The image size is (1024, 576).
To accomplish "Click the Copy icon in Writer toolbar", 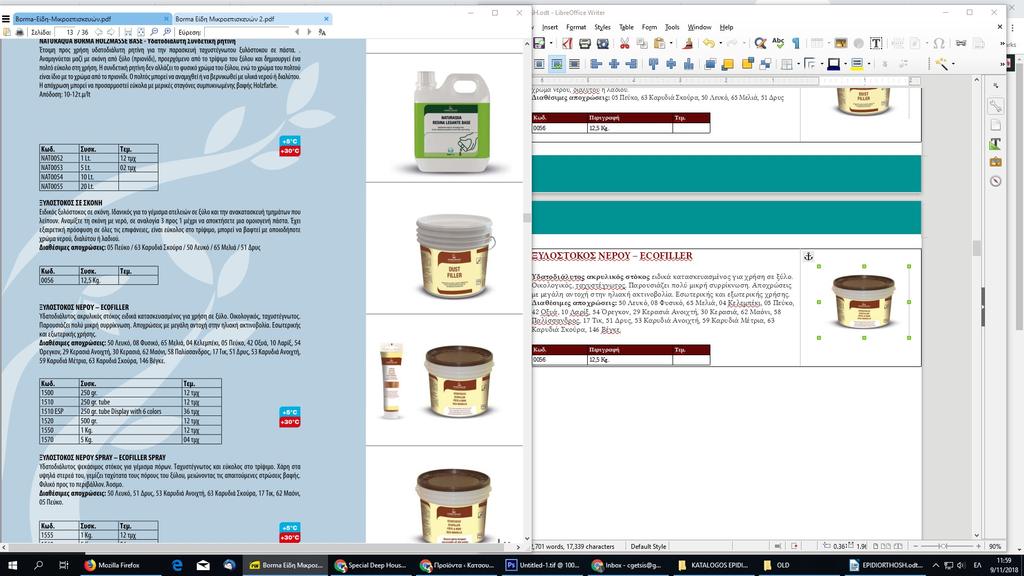I will coord(642,43).
